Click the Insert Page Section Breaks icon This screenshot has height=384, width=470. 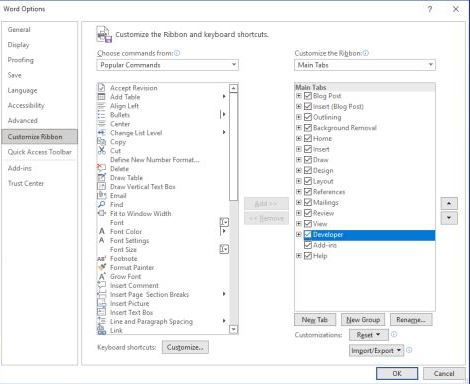pos(101,294)
